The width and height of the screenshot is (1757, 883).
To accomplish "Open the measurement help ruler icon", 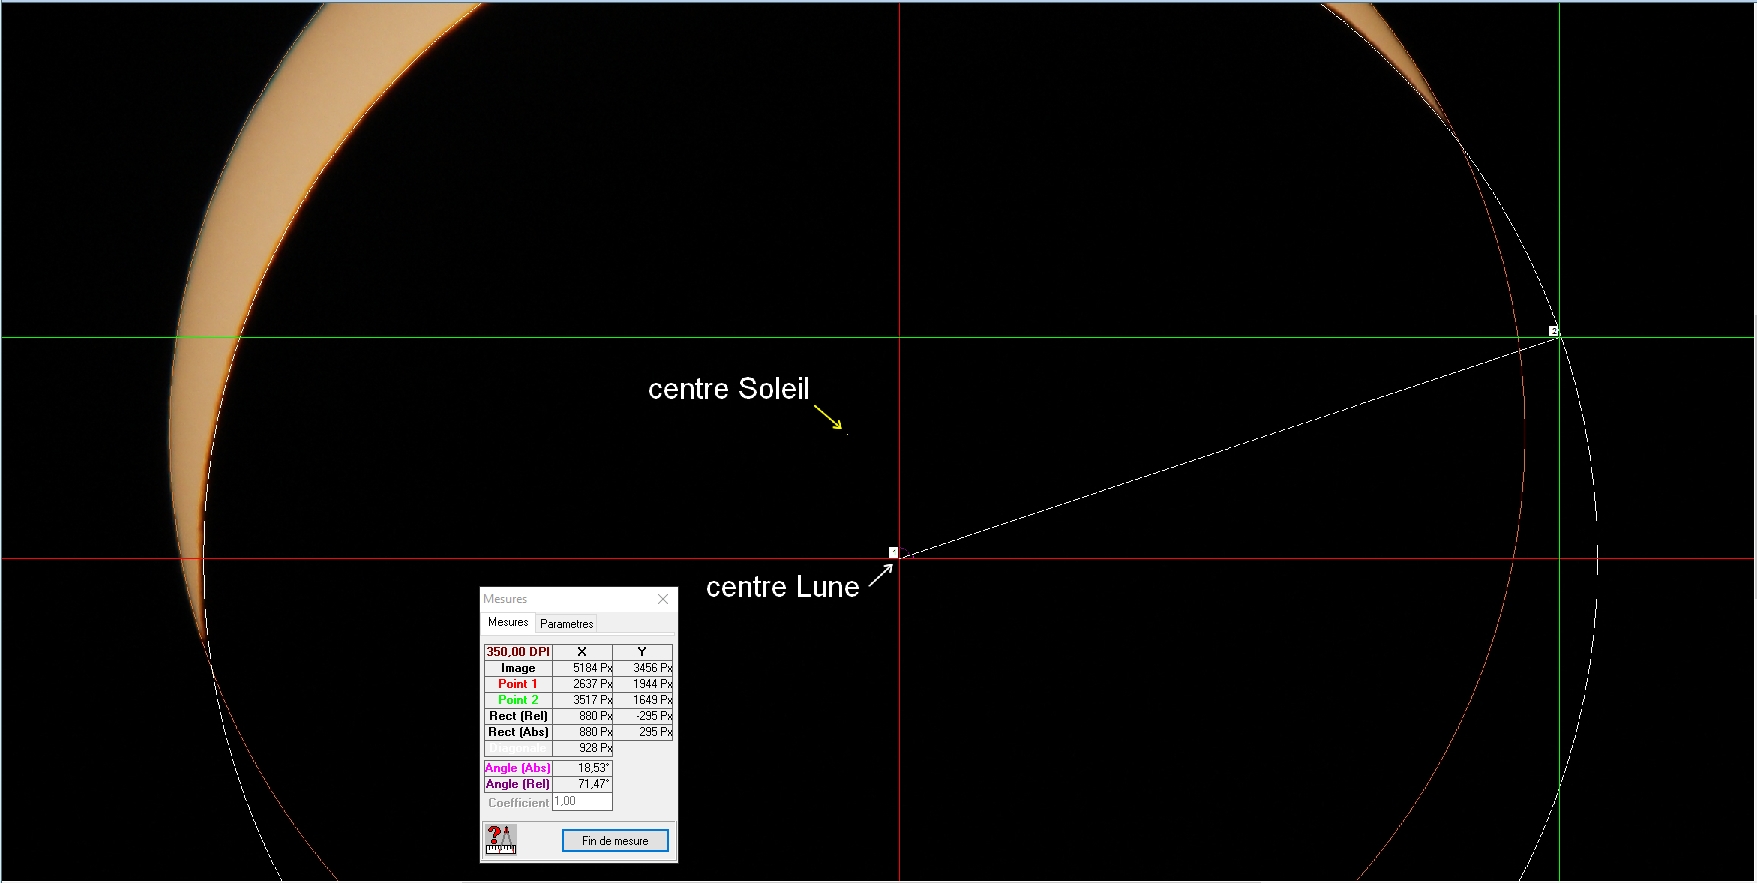I will (501, 840).
